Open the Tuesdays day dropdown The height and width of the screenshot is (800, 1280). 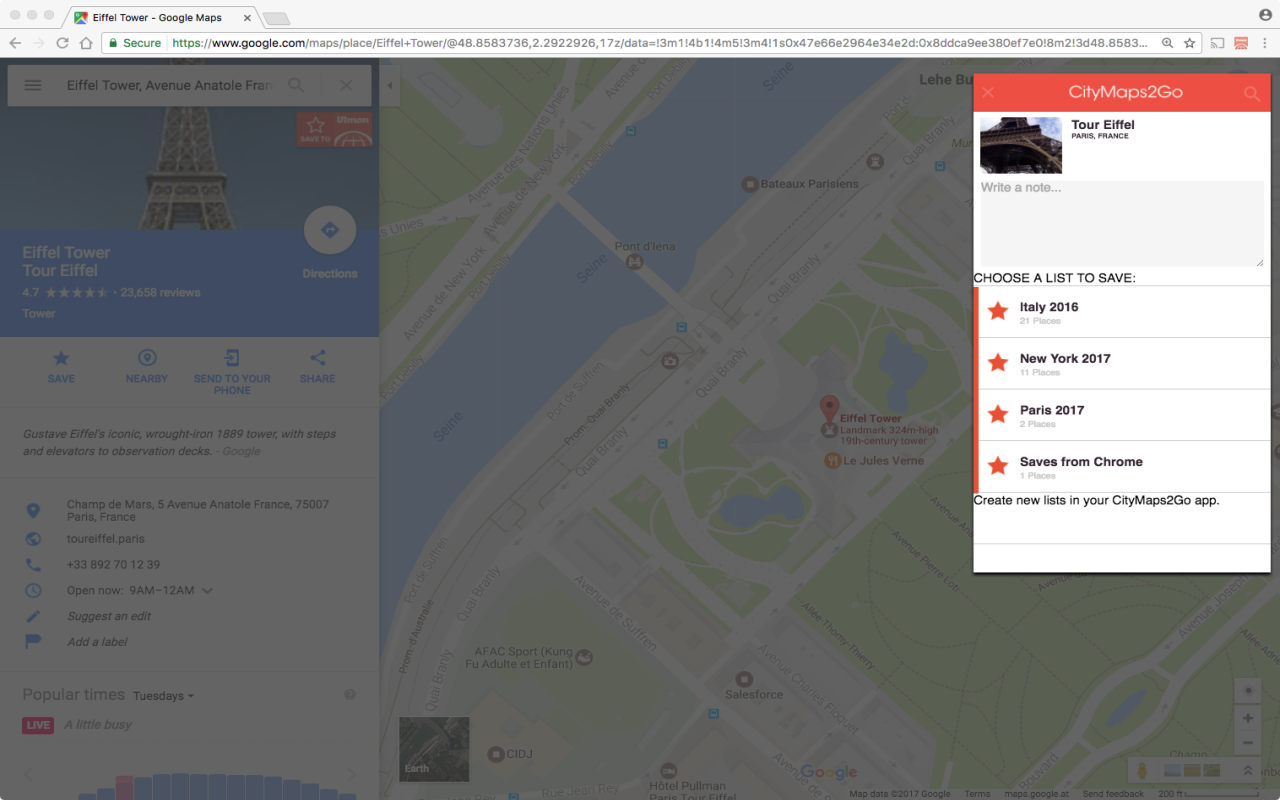click(x=163, y=696)
